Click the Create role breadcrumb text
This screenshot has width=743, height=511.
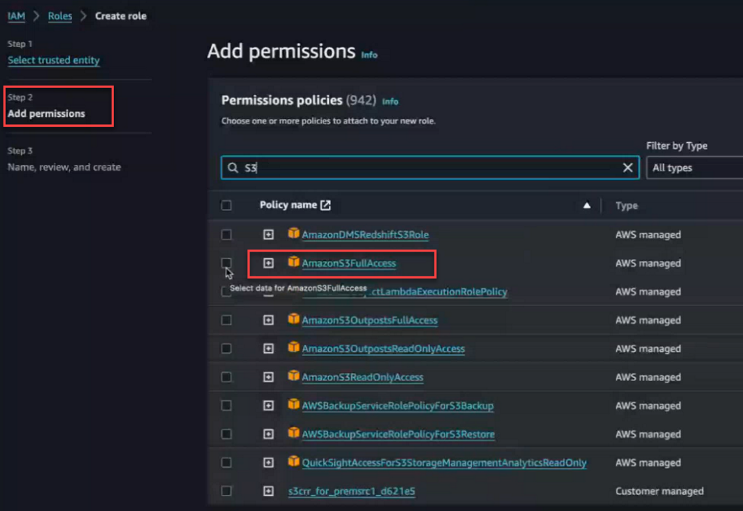(x=121, y=16)
